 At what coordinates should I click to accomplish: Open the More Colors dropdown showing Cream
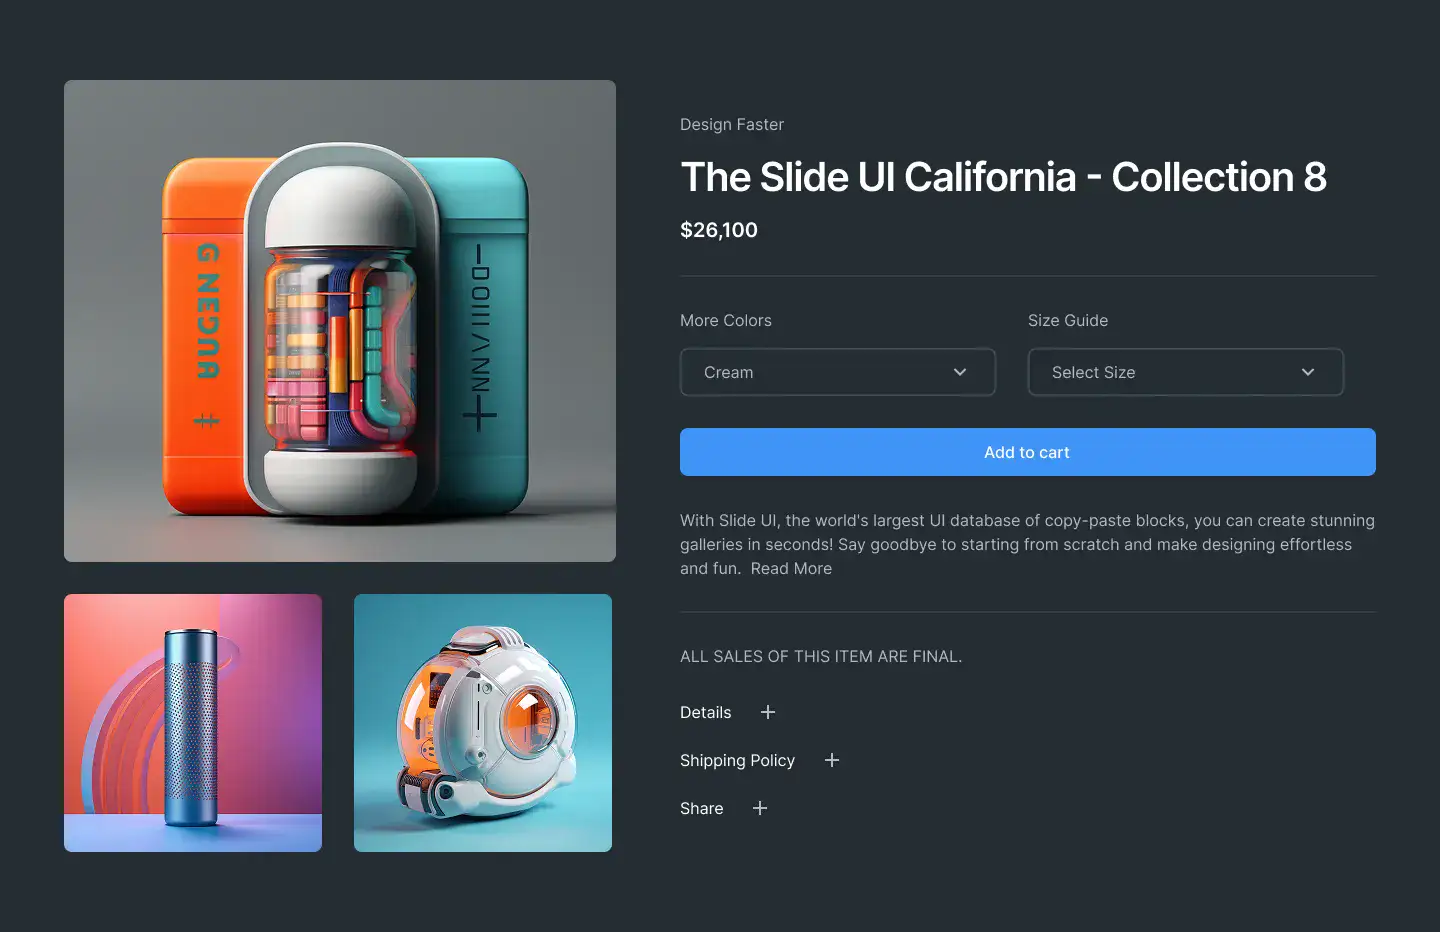[838, 372]
